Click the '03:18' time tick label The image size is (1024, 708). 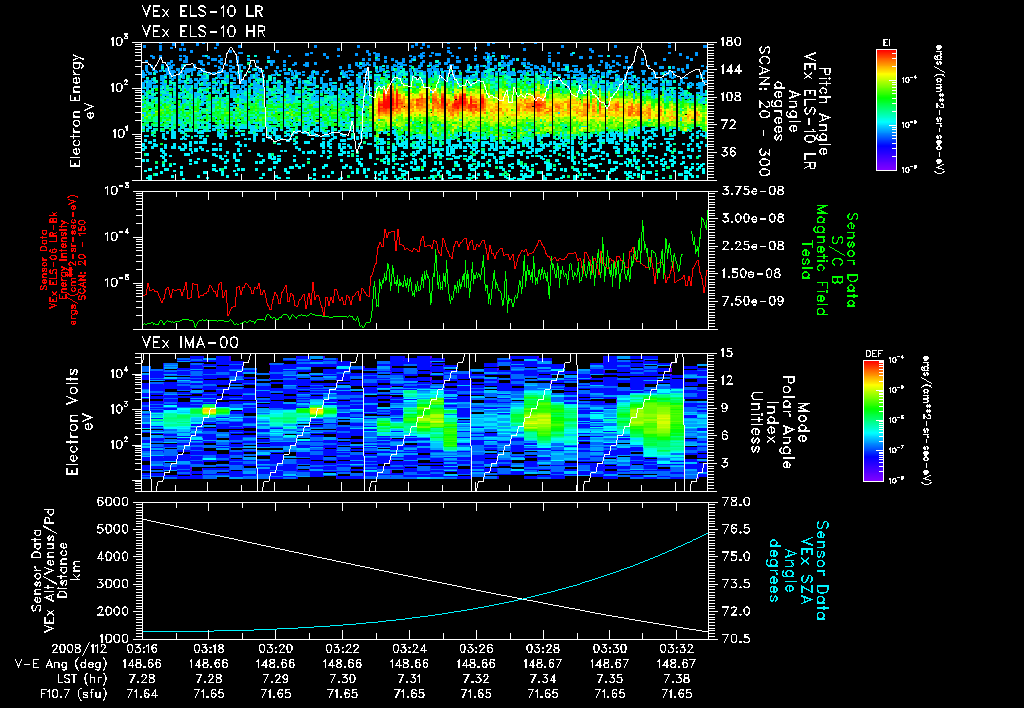pos(209,649)
